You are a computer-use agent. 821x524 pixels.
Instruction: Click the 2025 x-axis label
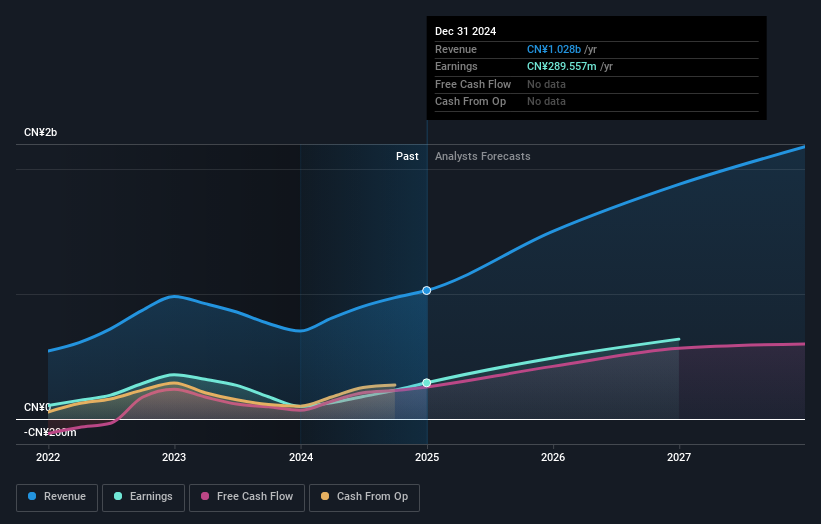click(427, 458)
